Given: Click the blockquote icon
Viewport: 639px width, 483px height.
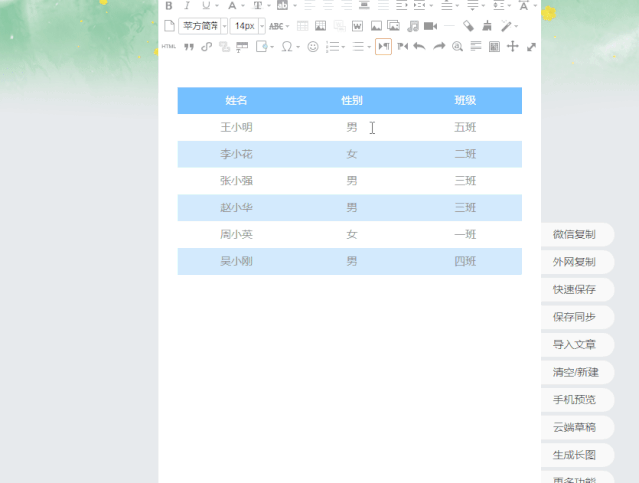Looking at the screenshot, I should (x=189, y=46).
